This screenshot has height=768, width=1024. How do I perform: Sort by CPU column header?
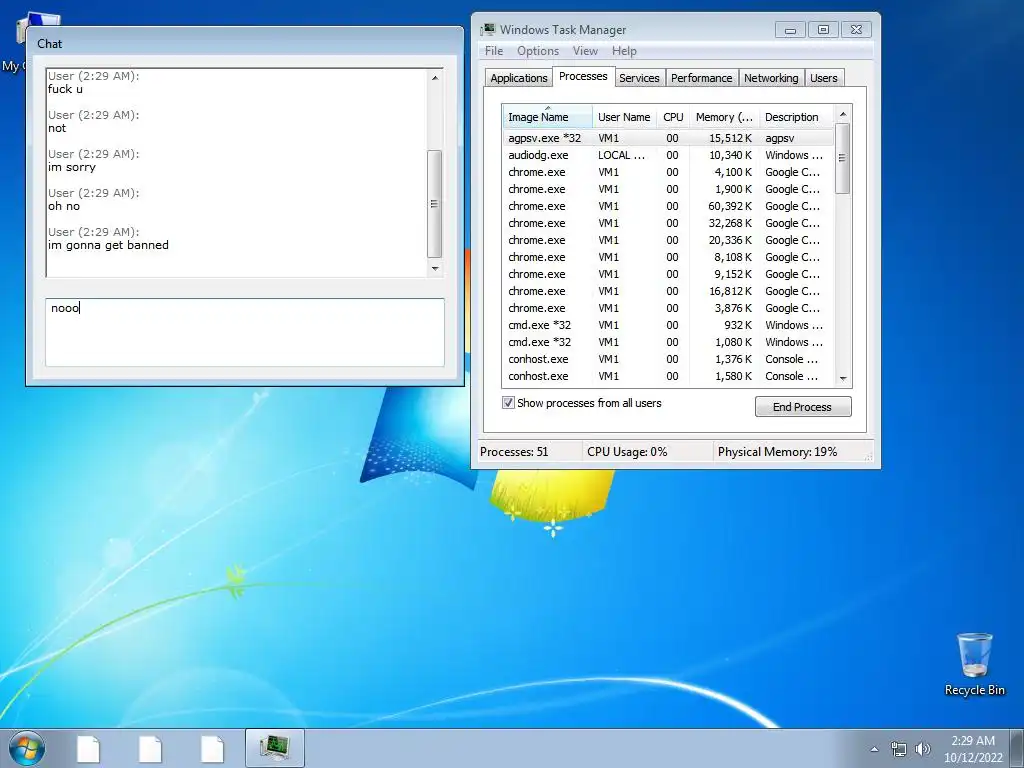pos(673,117)
